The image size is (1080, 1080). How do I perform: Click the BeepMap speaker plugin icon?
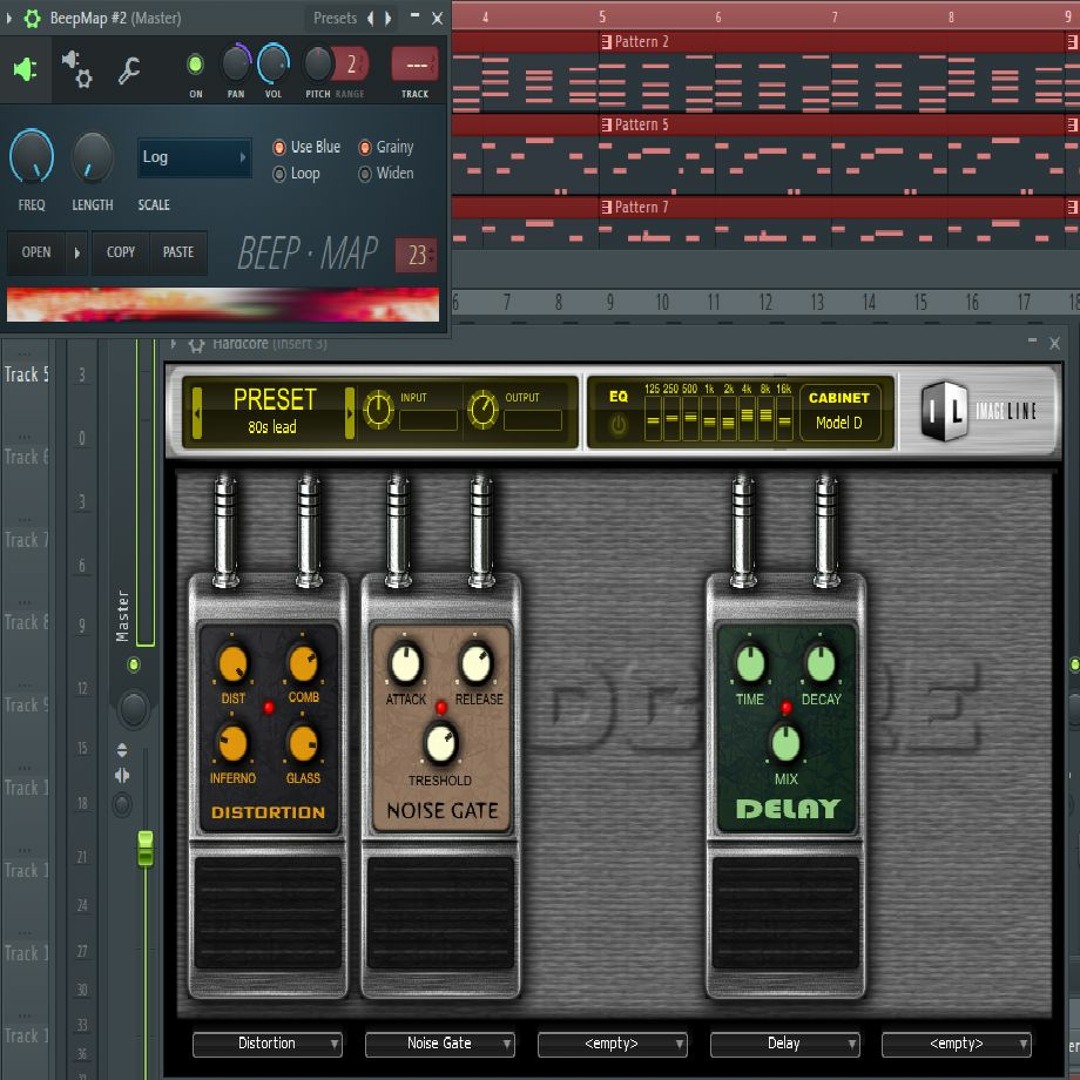(x=25, y=69)
